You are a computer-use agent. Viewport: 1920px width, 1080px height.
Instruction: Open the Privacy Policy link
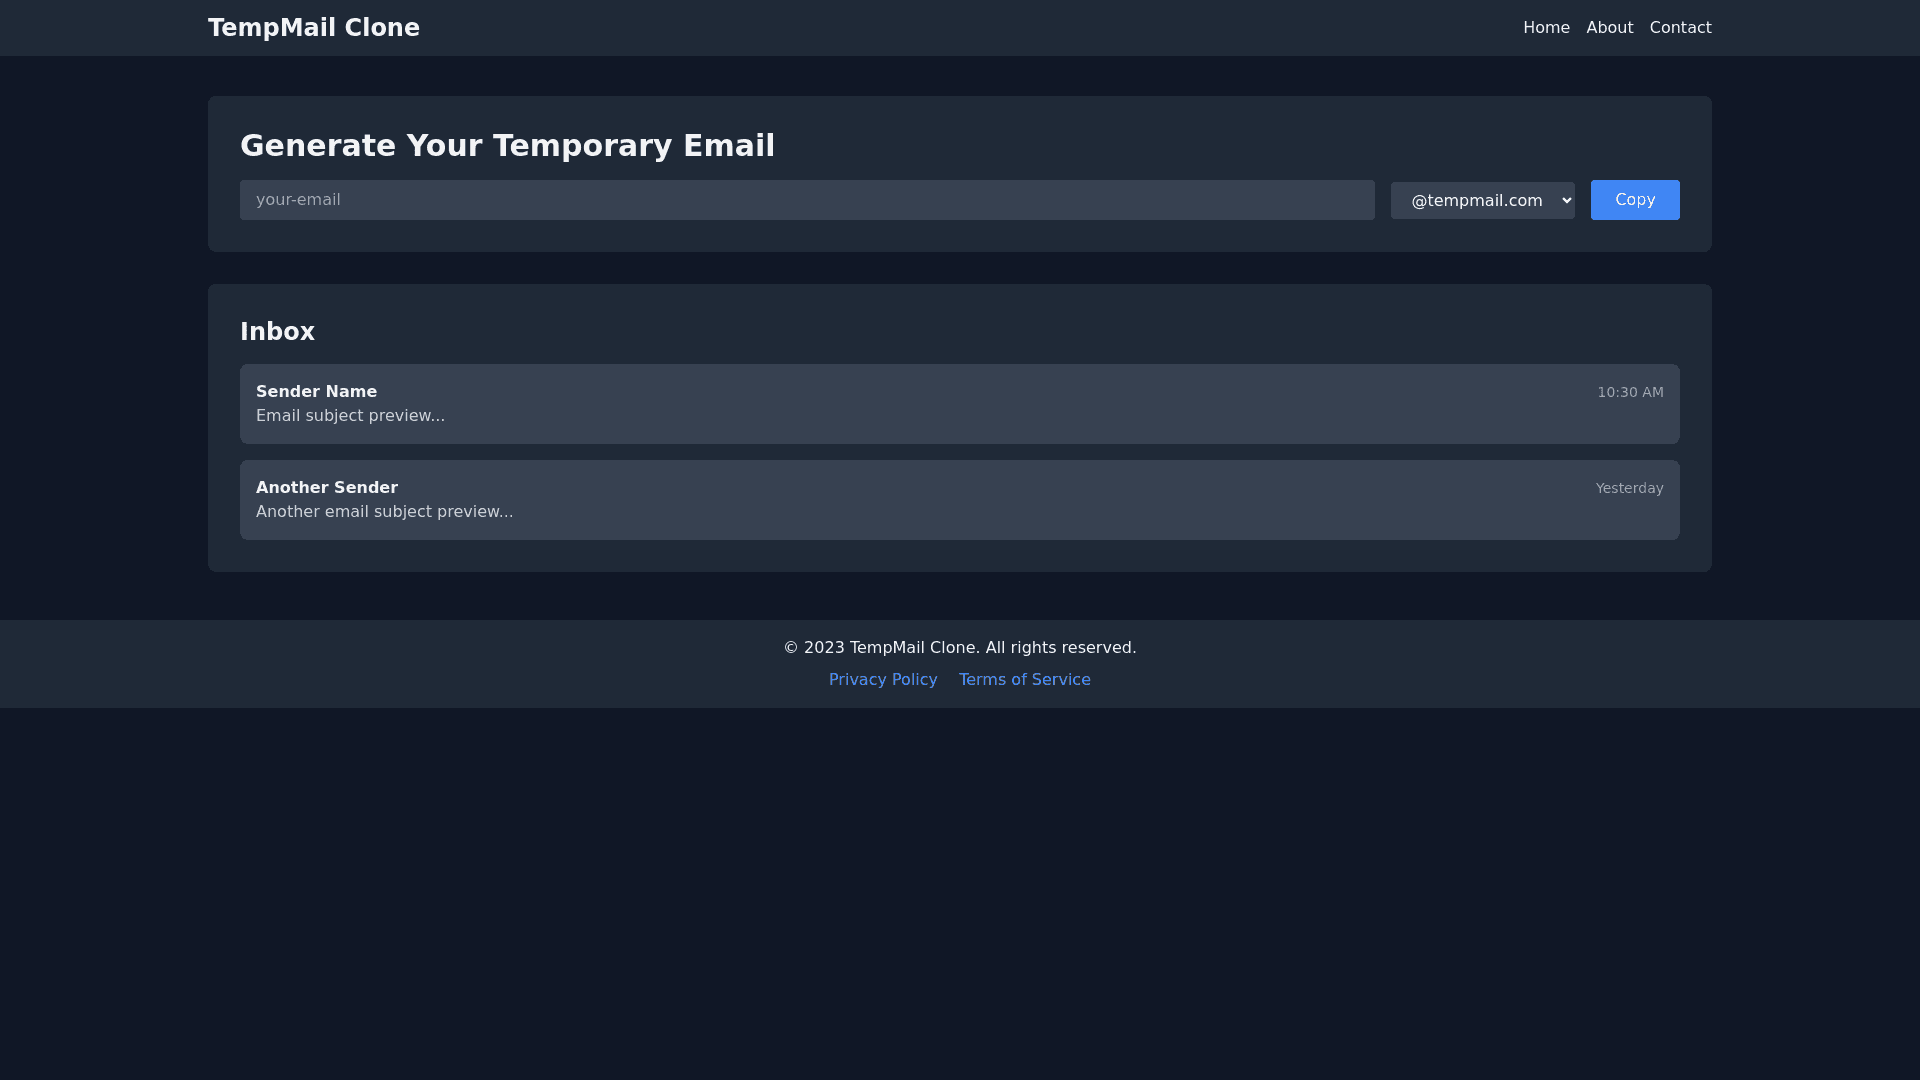click(883, 680)
